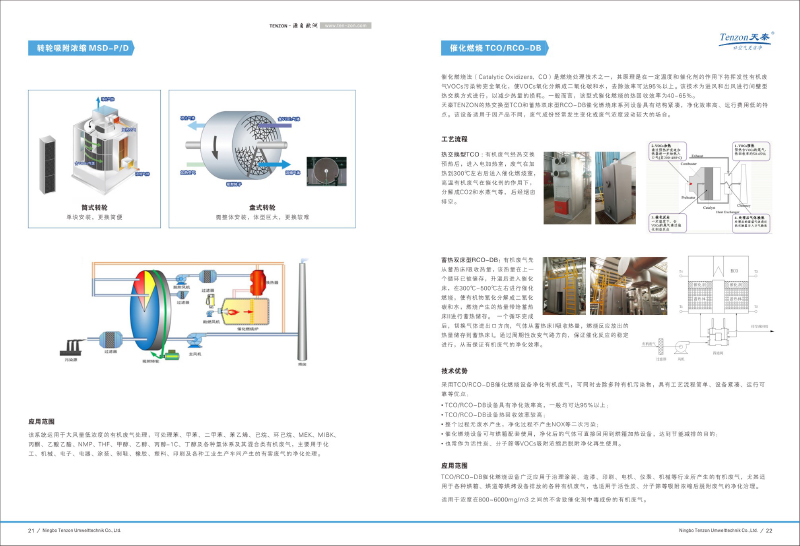Click the 技术优势 heading
800x546 pixels.
pos(454,371)
